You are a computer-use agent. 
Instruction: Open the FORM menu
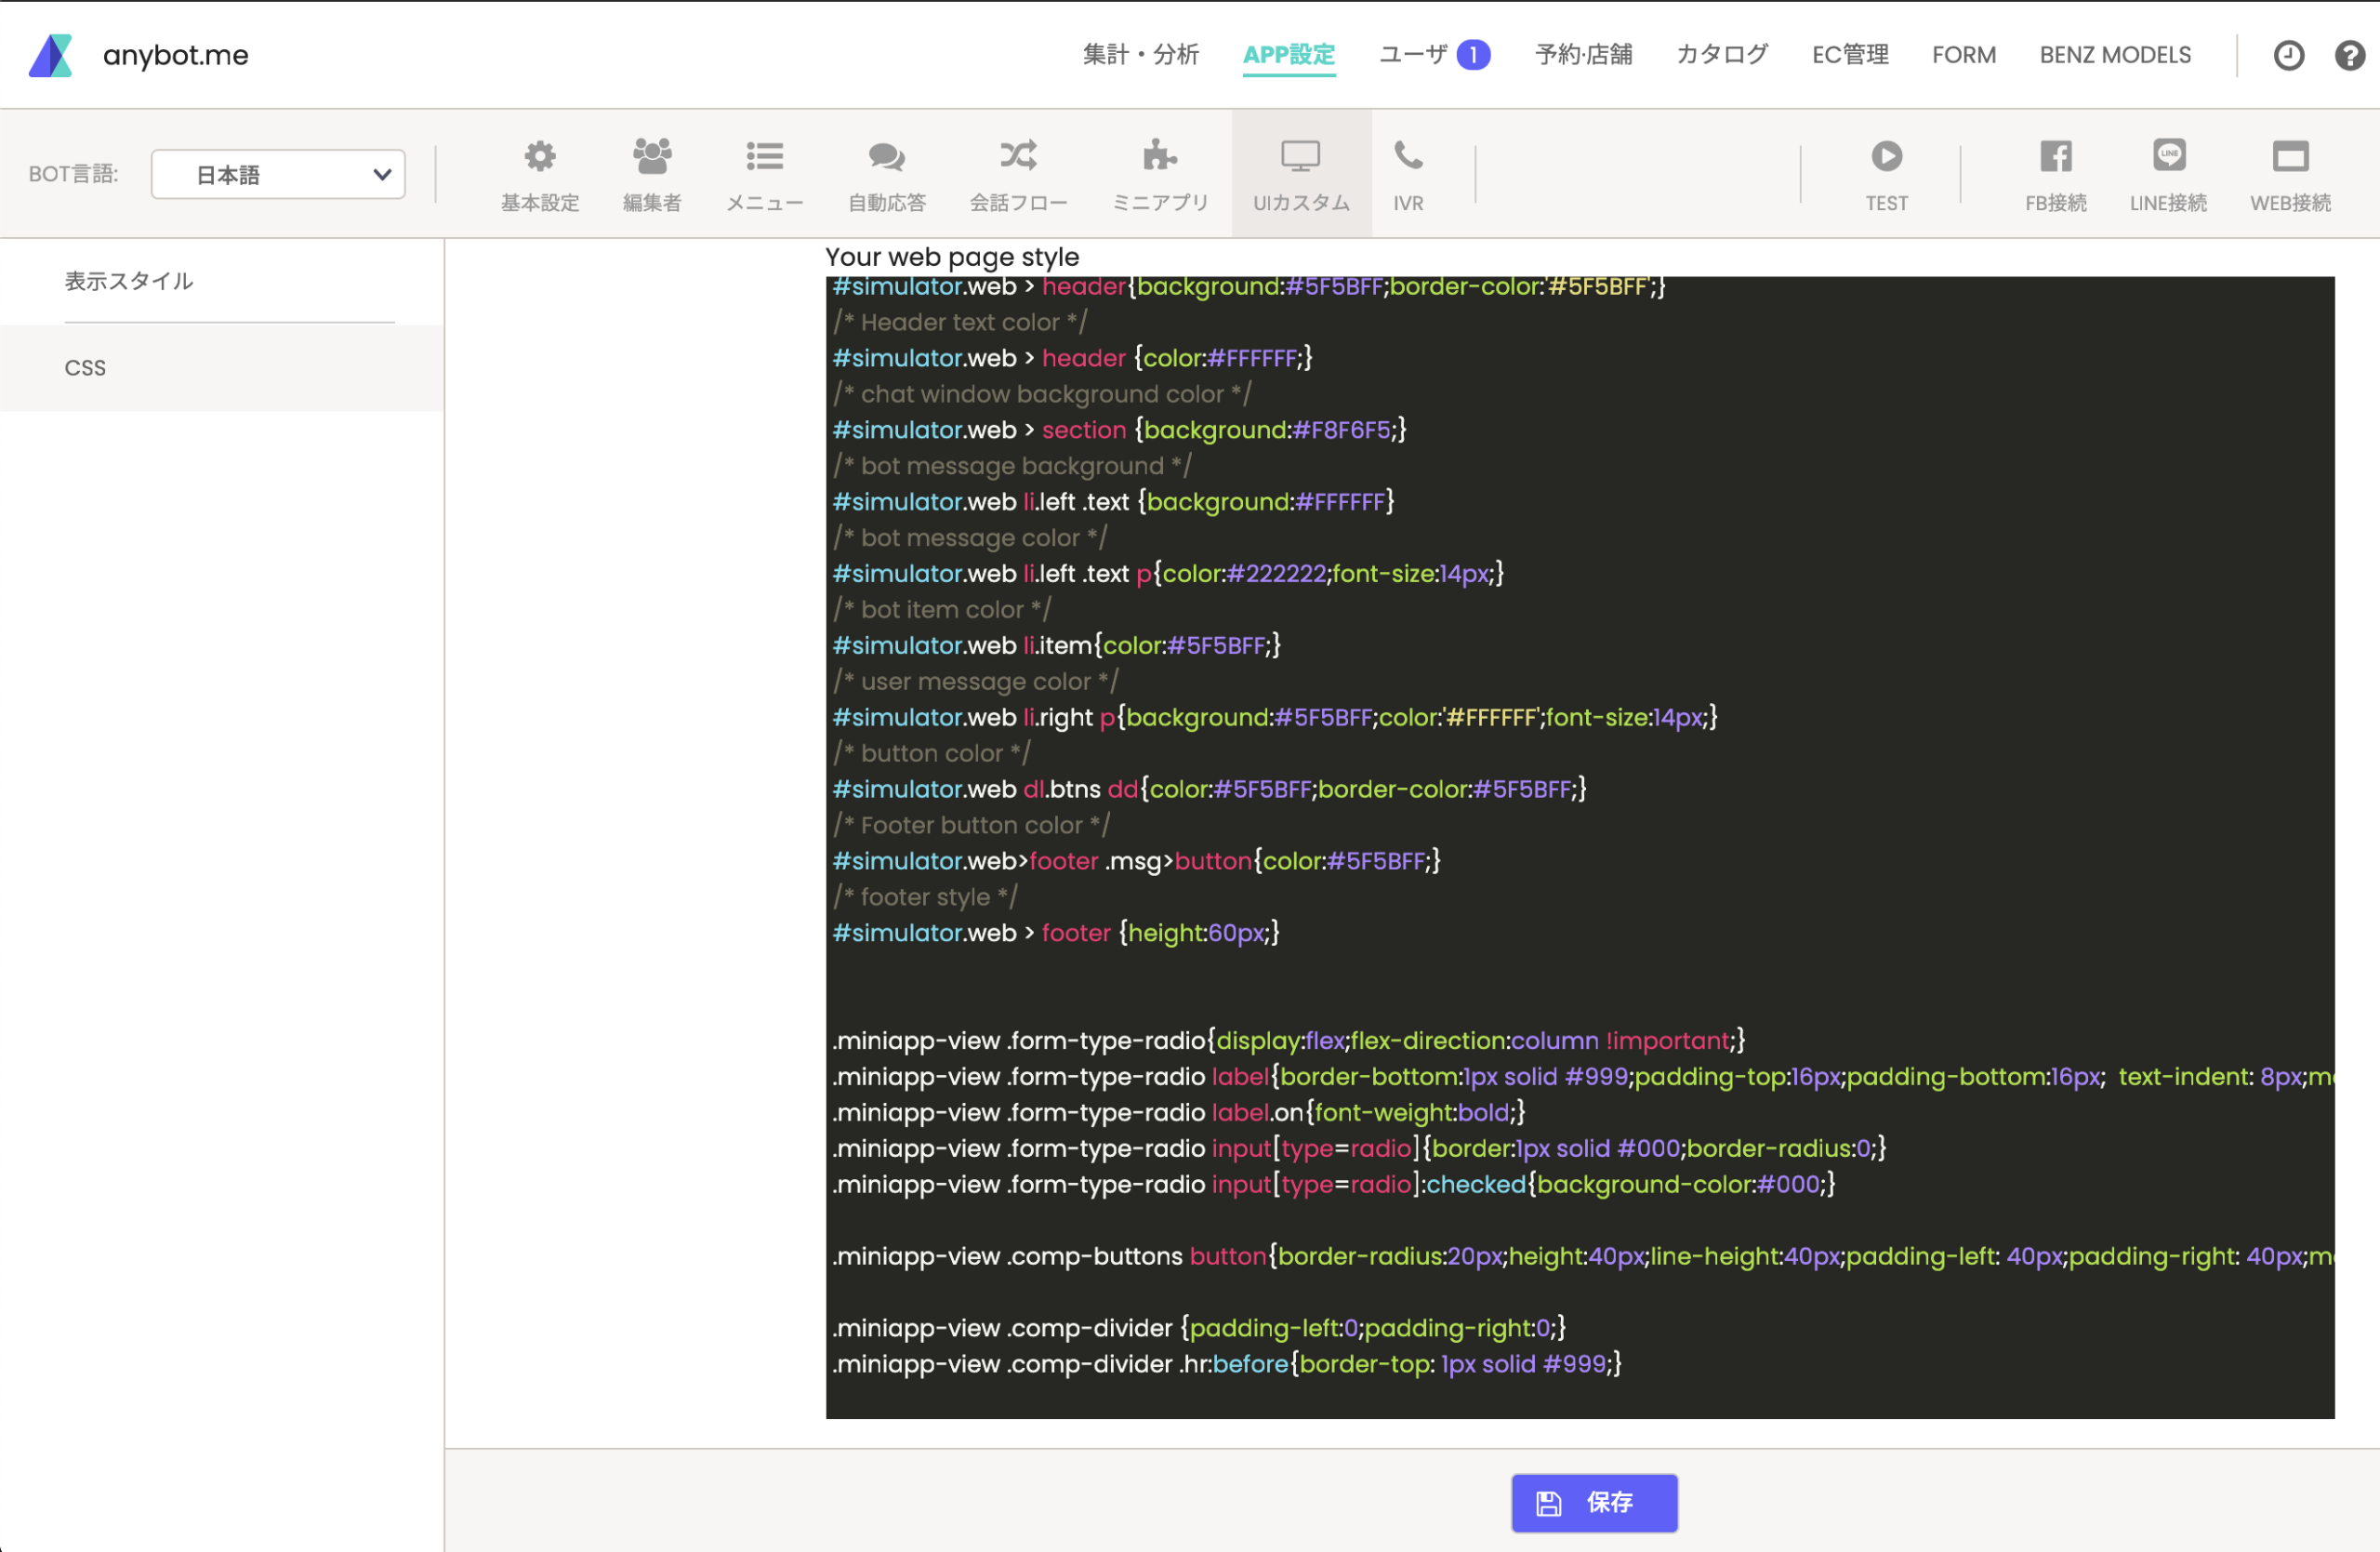click(1964, 55)
